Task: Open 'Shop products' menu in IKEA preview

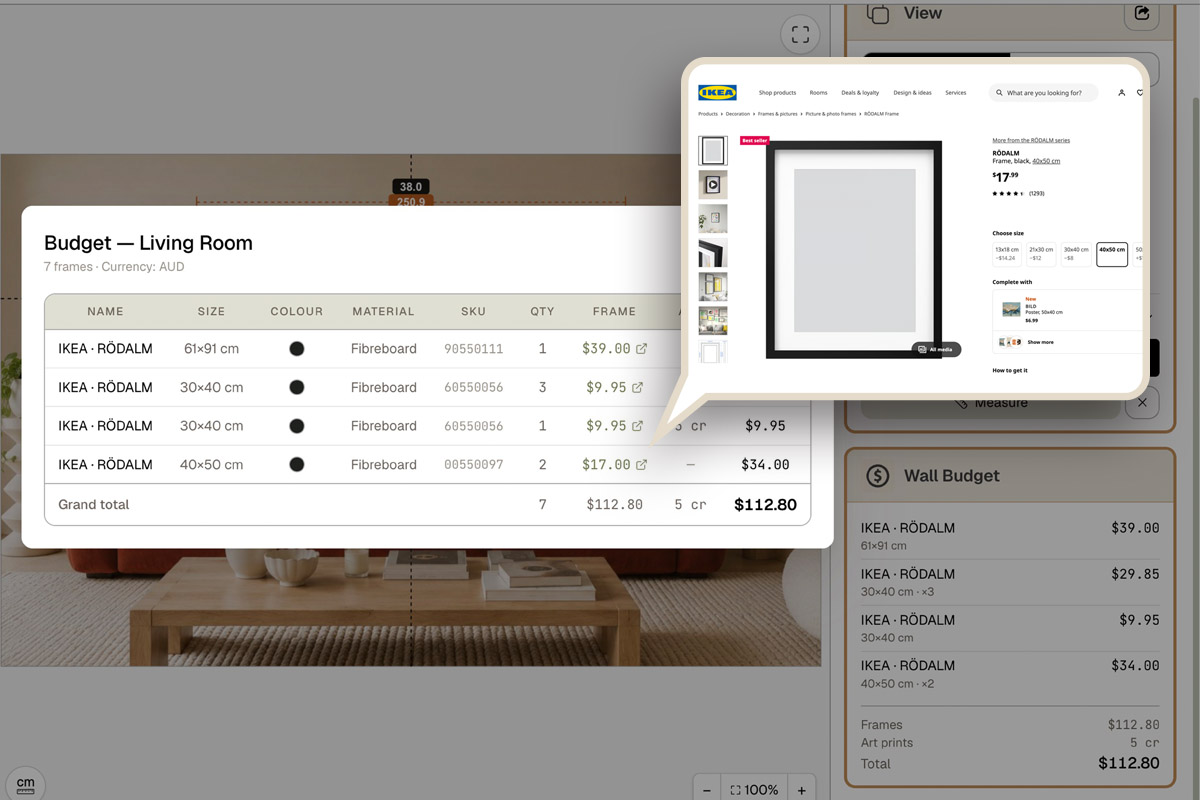Action: 777,93
